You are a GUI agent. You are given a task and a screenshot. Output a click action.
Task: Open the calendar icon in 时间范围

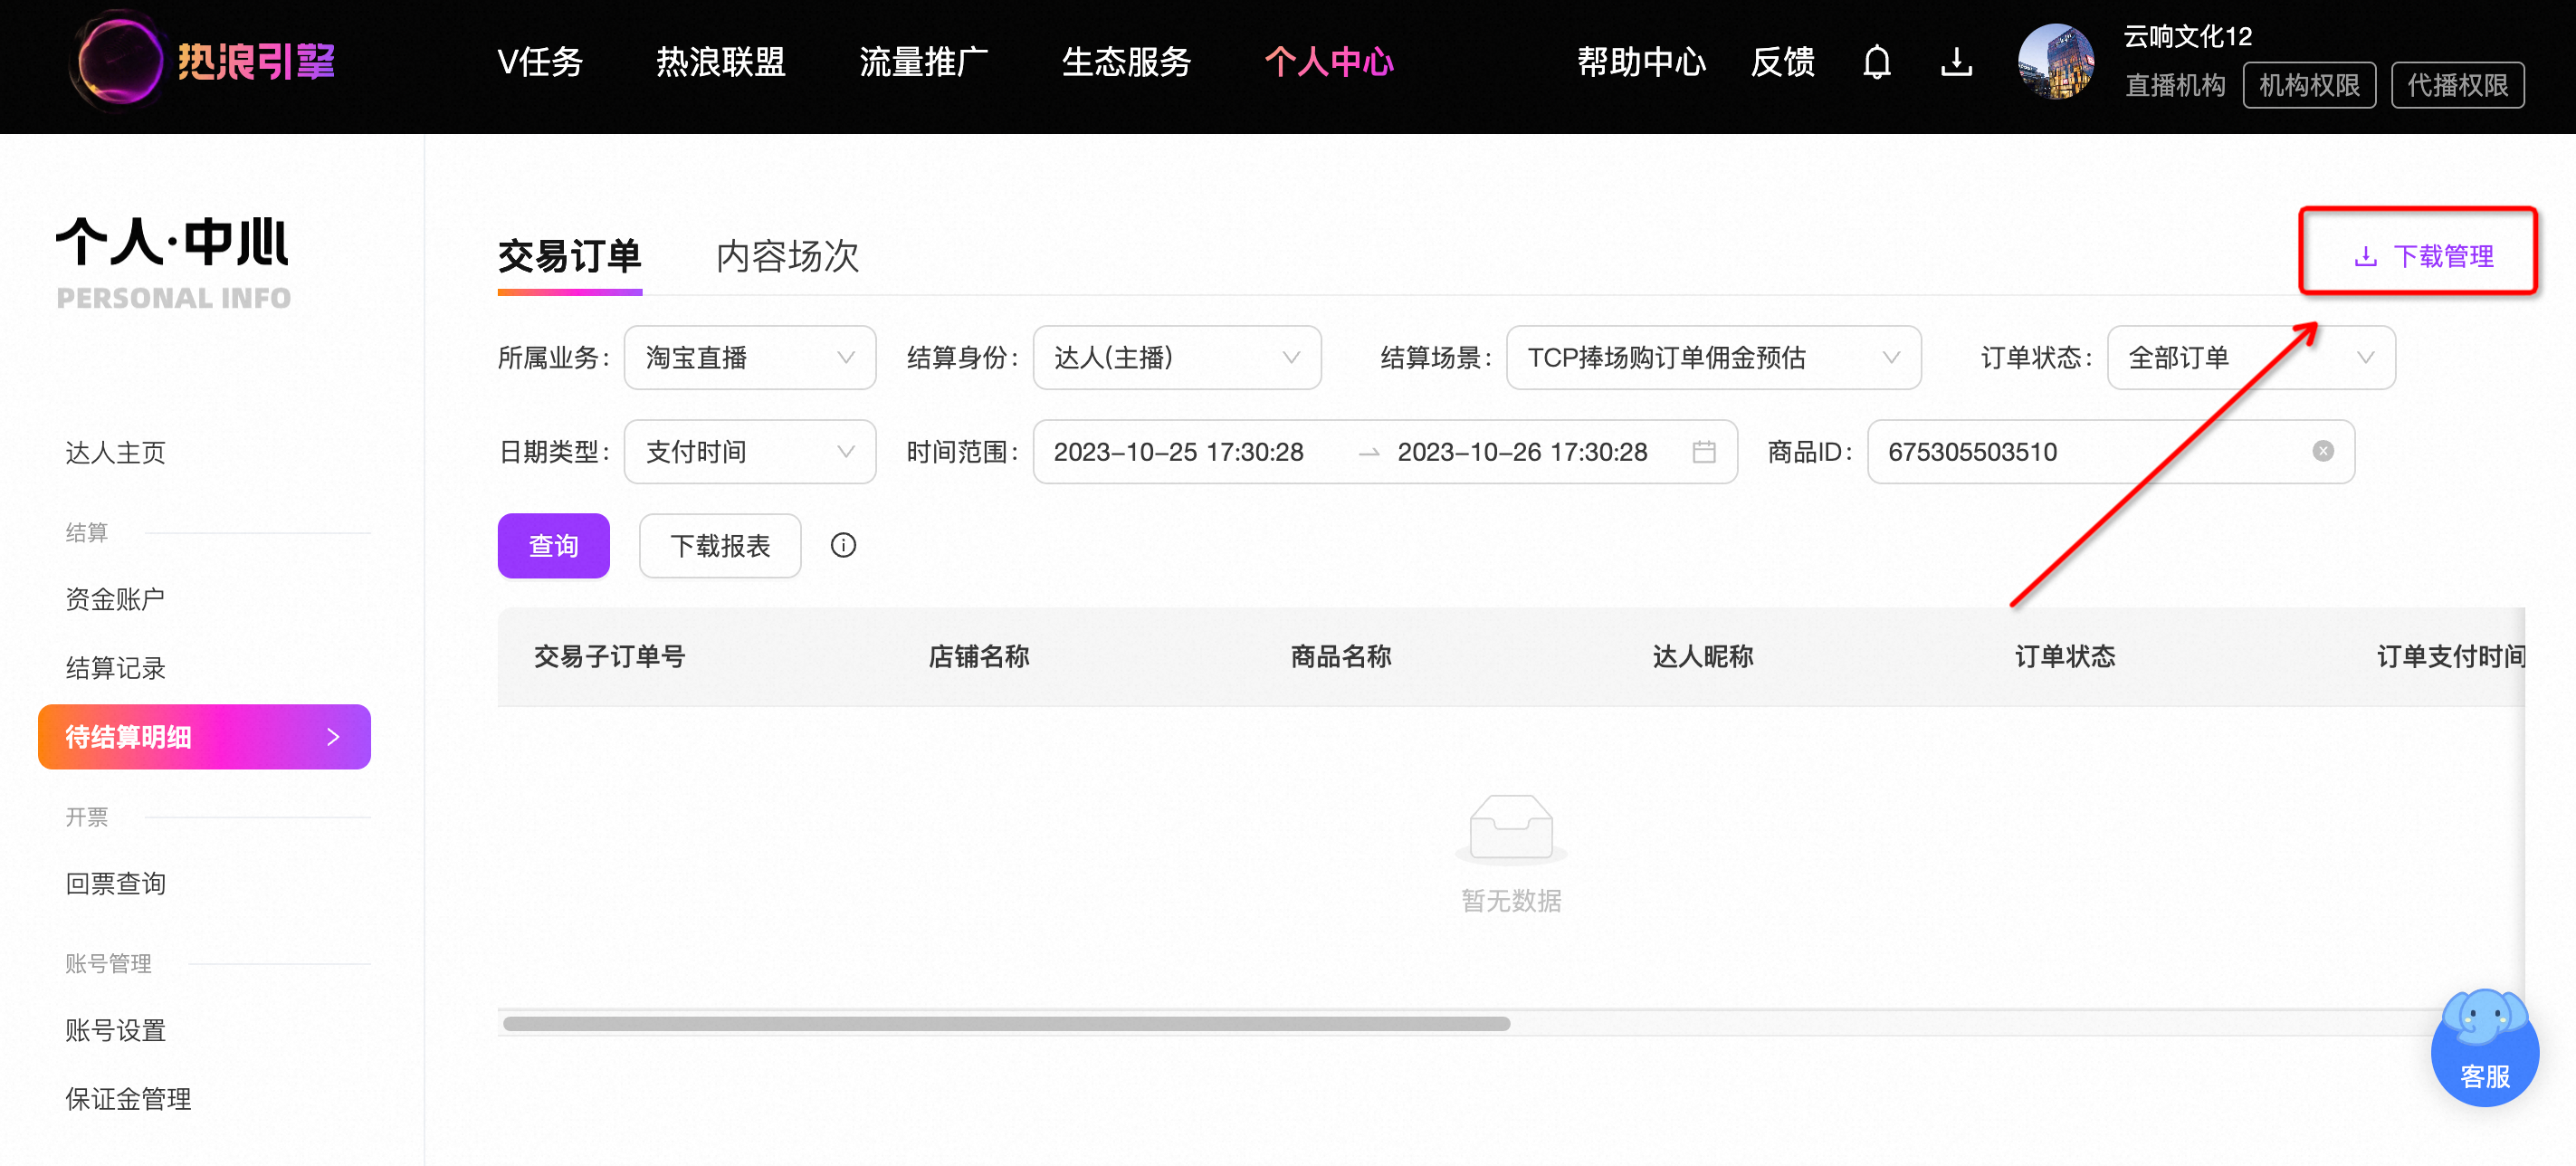click(1703, 452)
